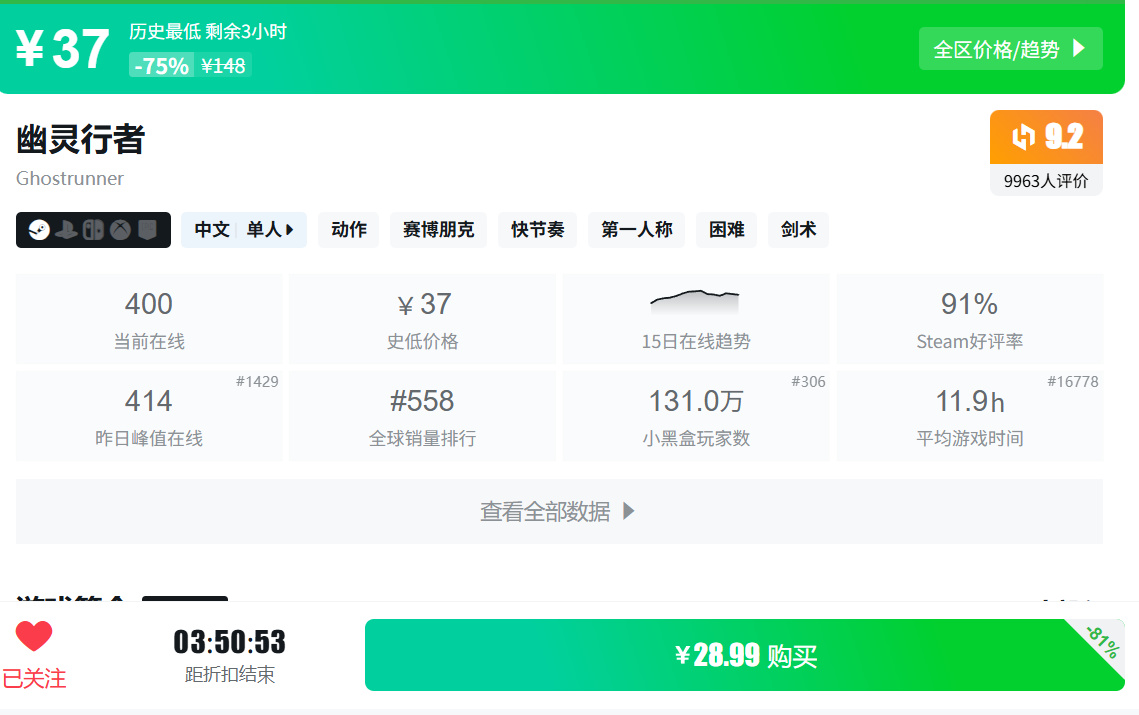Click the 9963人评价 review count
The image size is (1139, 715).
pos(1046,181)
